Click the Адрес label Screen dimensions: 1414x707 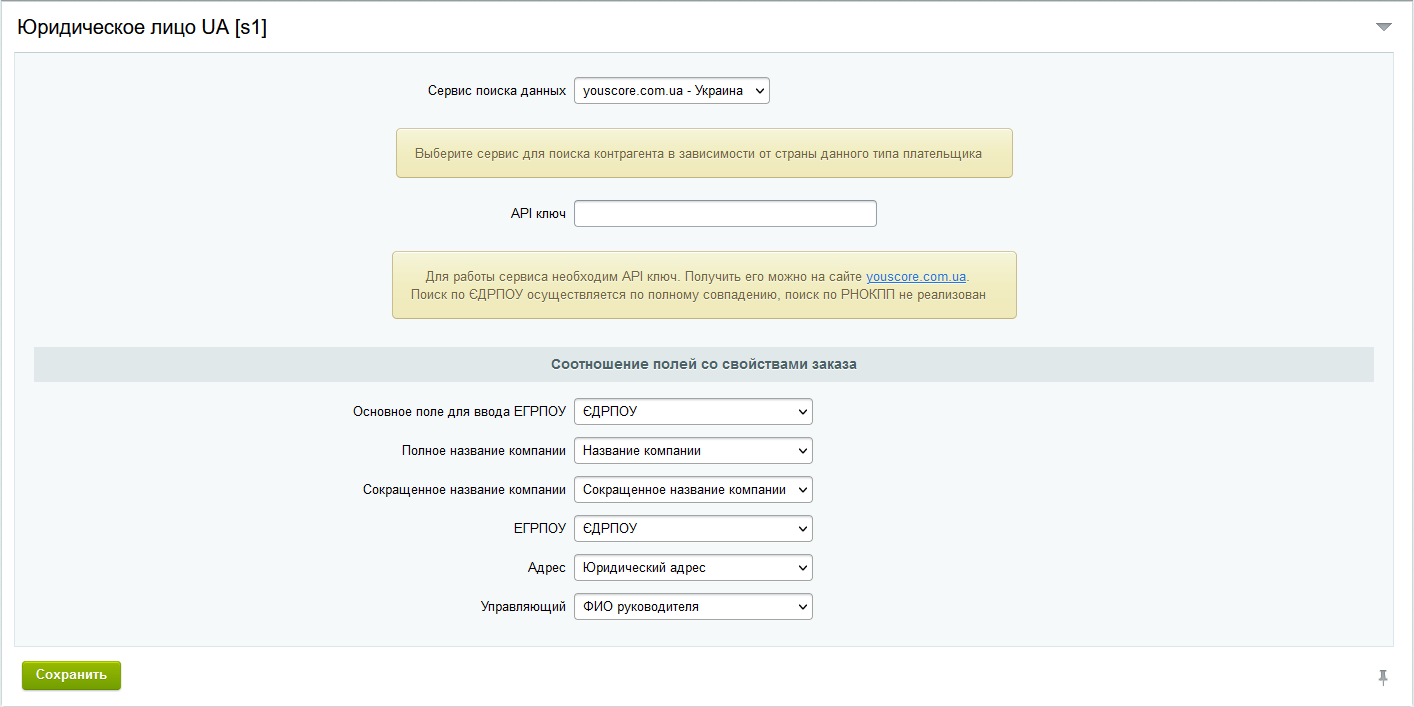point(547,568)
